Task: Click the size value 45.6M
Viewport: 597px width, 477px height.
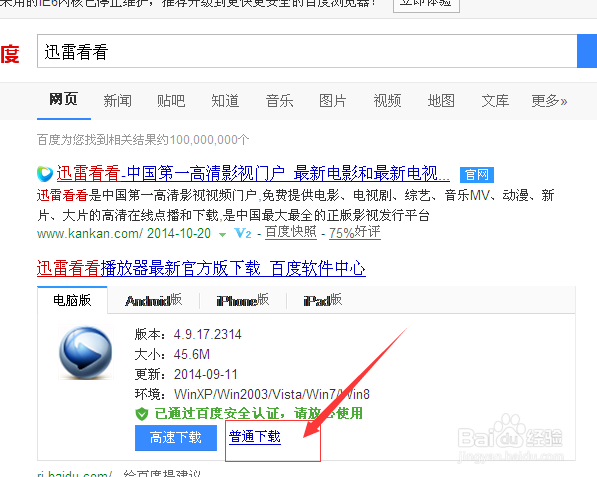Action: [x=192, y=355]
